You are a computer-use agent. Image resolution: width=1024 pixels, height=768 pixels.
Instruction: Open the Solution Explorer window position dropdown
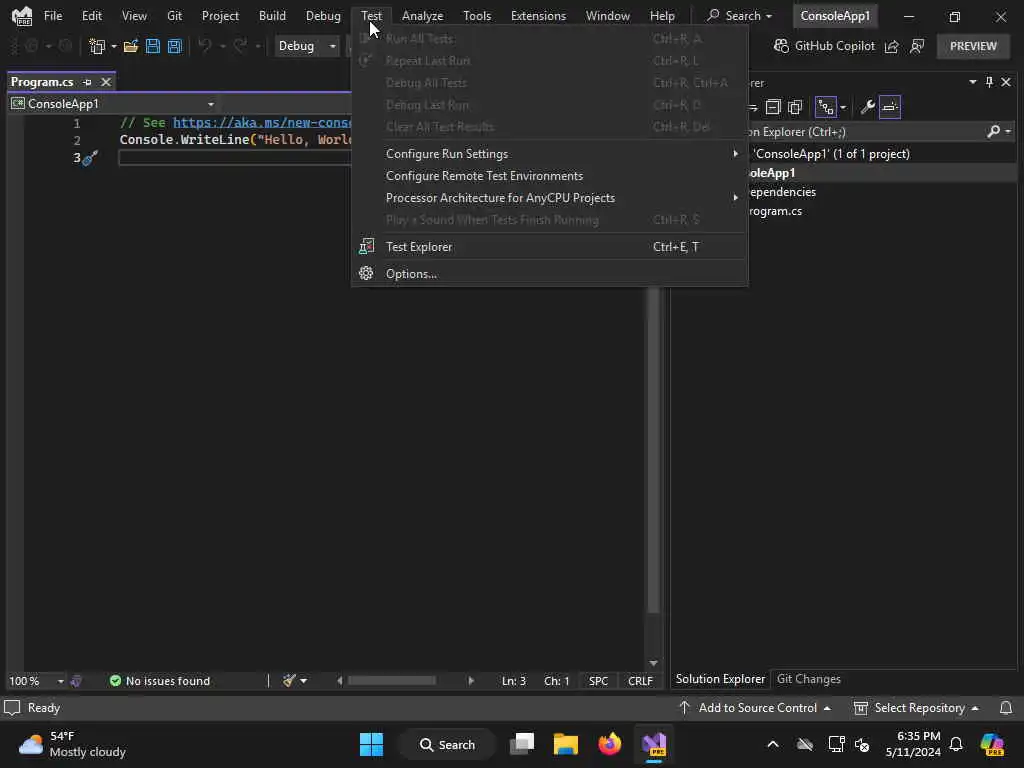tap(972, 82)
